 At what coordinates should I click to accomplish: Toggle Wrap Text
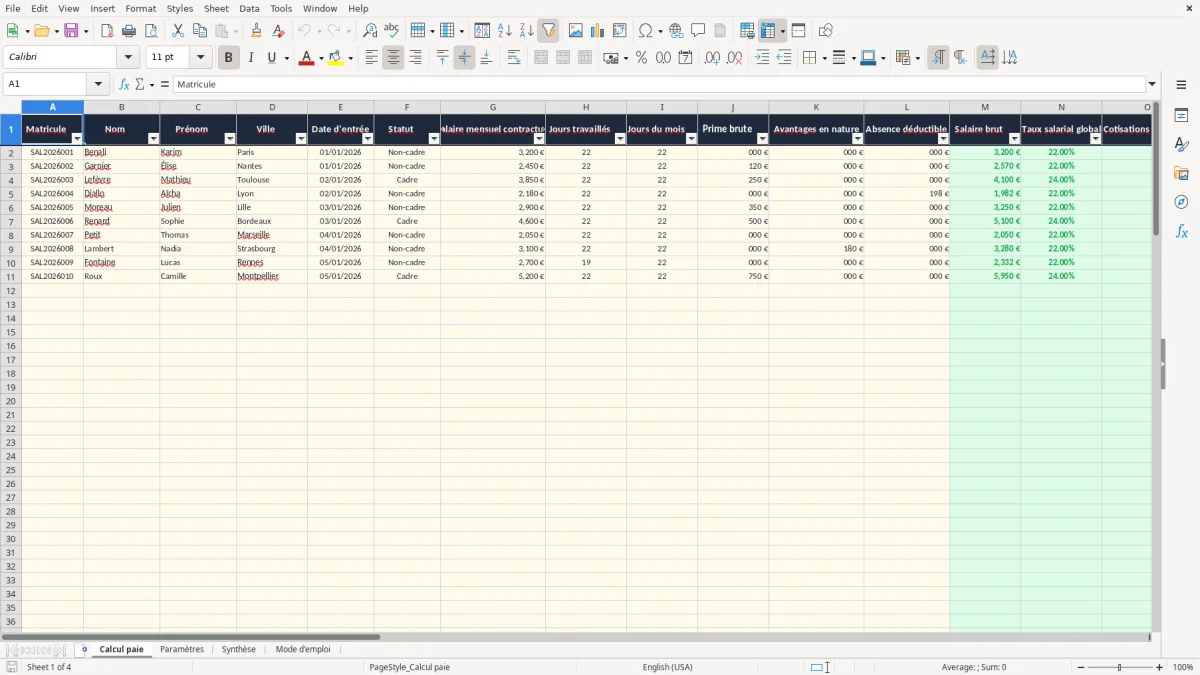click(514, 58)
